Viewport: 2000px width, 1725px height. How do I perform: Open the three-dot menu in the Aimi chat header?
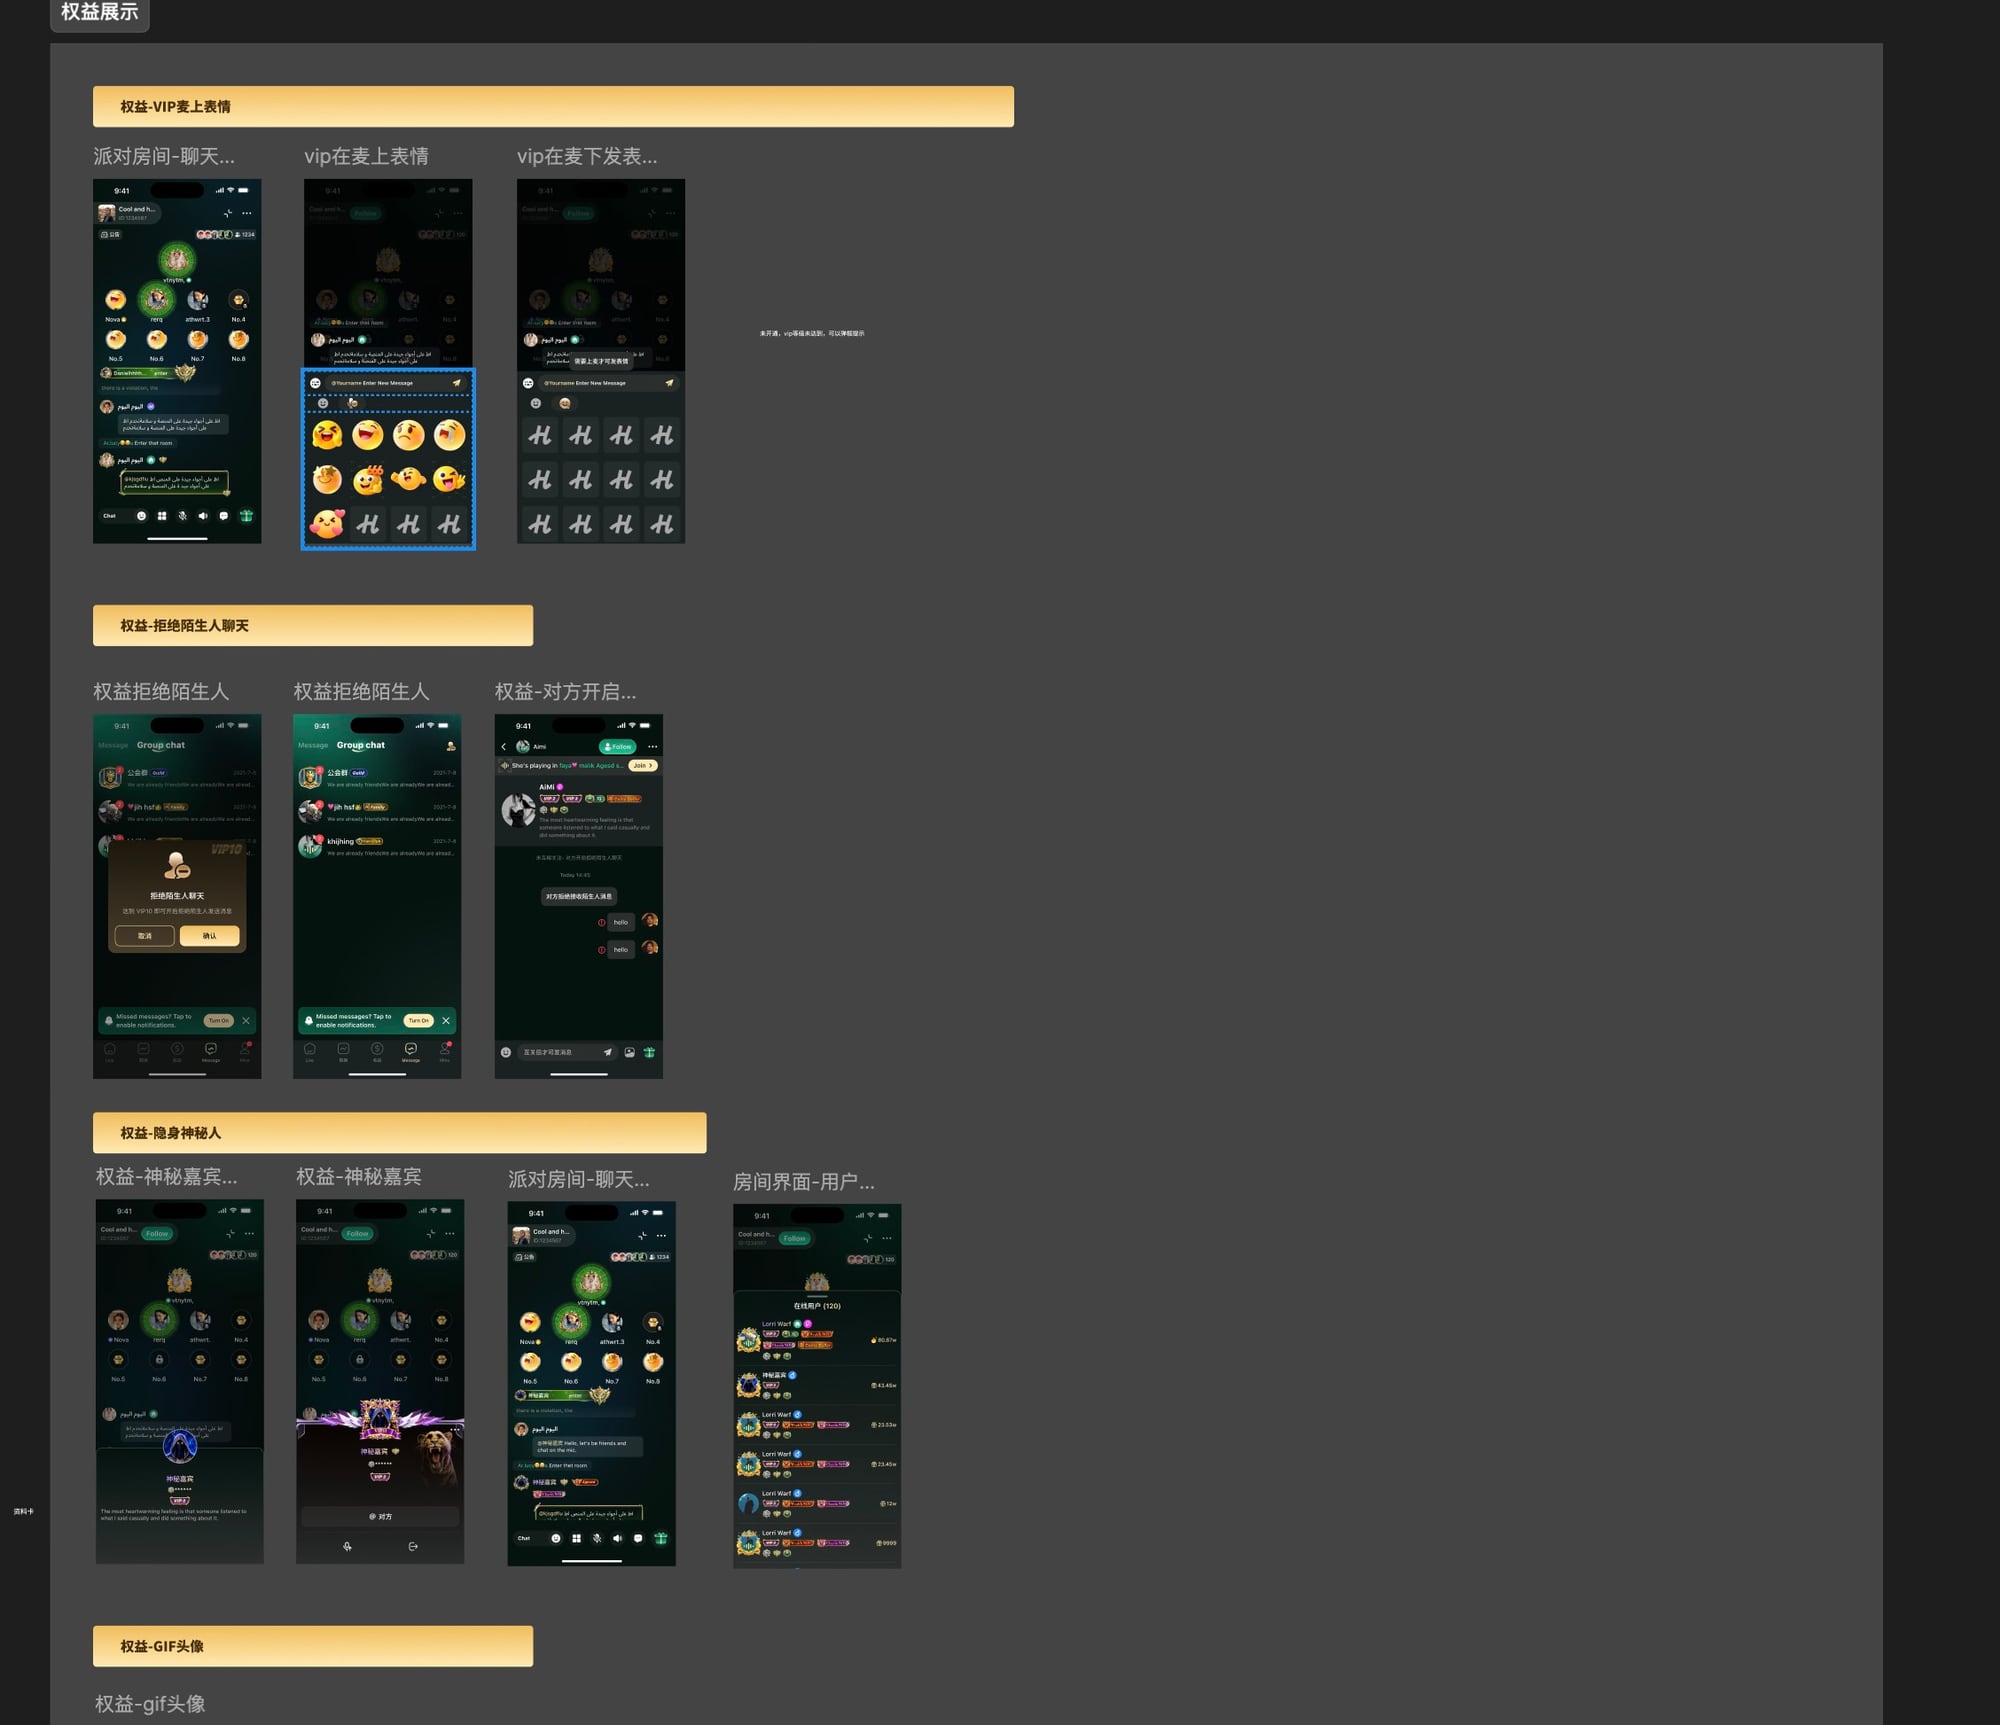coord(653,747)
